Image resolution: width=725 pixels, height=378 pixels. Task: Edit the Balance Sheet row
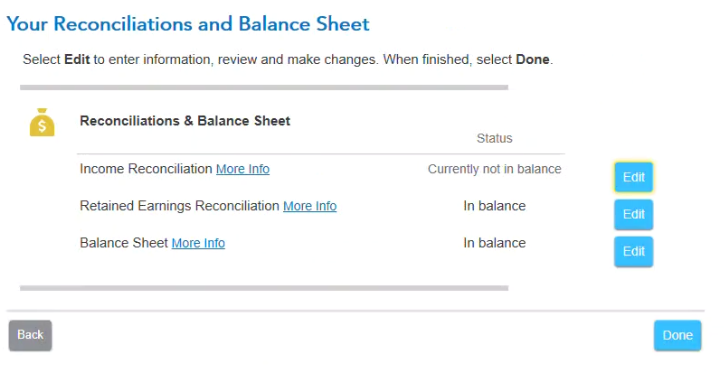coord(633,251)
